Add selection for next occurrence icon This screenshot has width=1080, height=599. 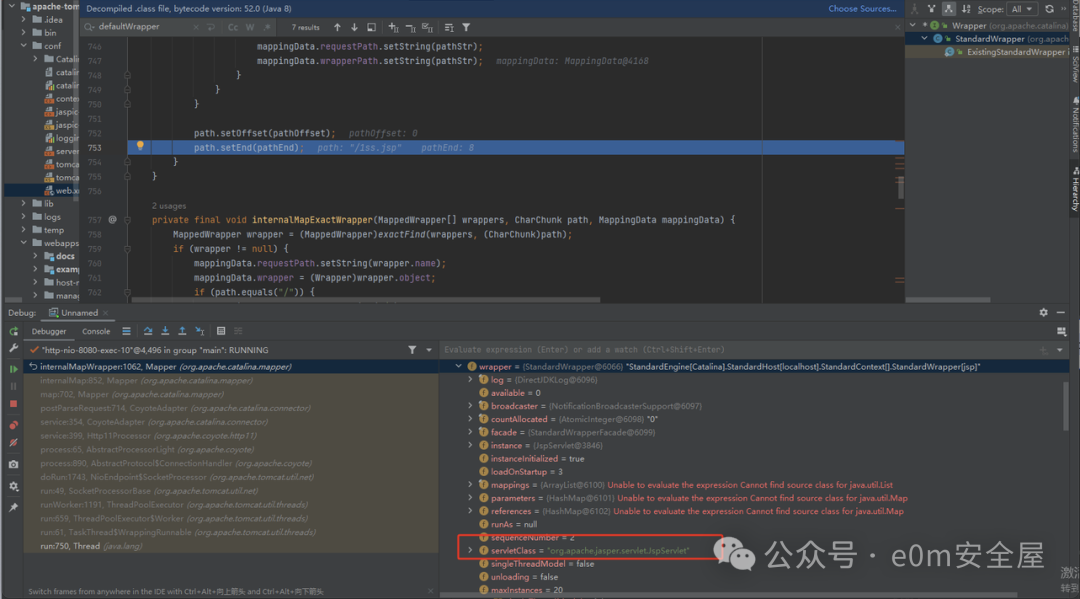(x=393, y=28)
